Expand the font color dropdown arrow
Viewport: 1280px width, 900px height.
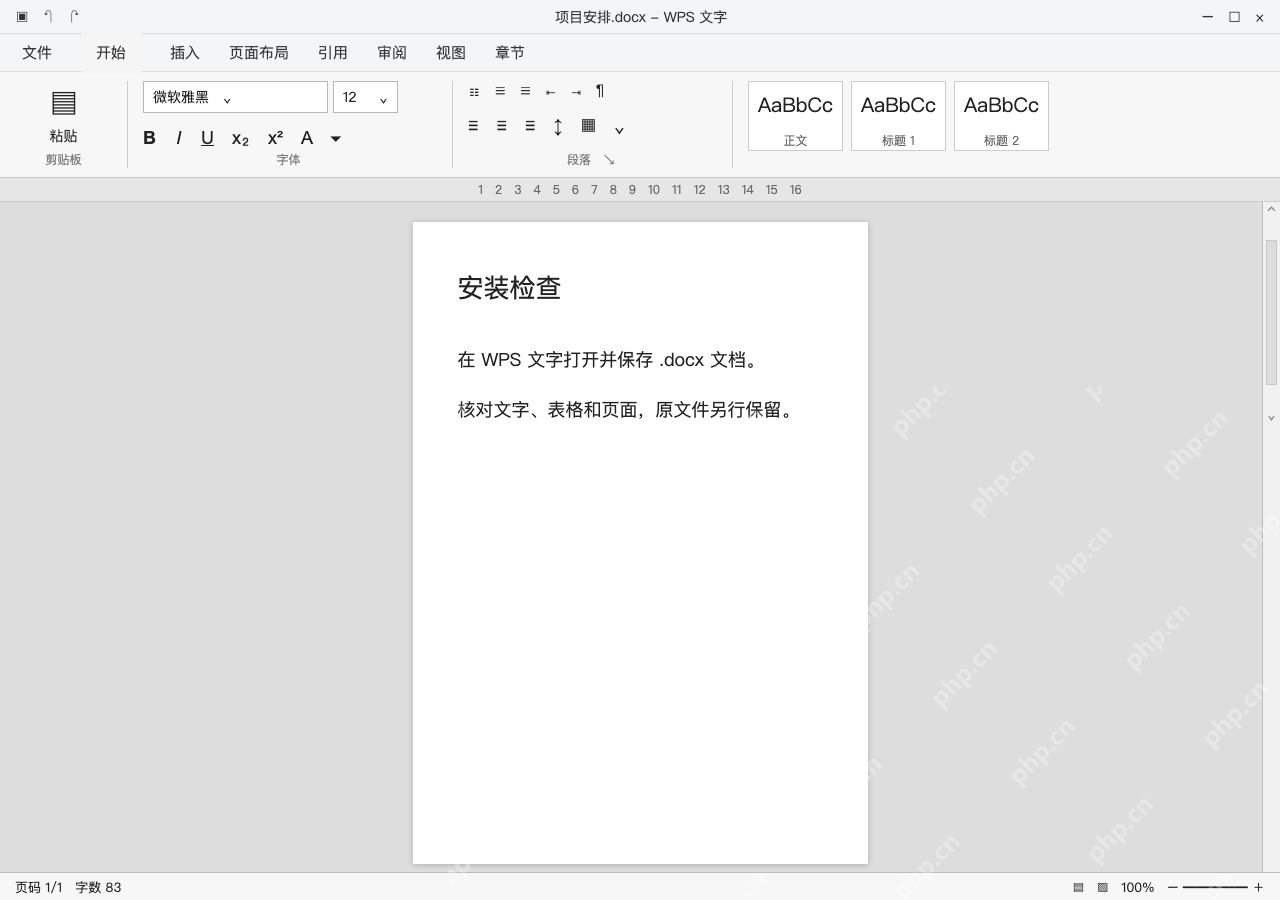tap(336, 139)
